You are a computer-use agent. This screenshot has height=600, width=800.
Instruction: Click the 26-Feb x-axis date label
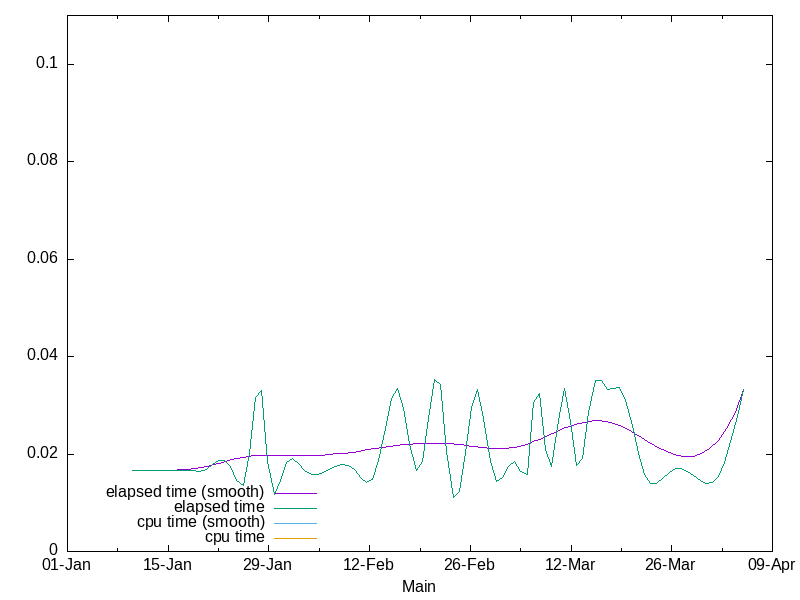click(x=469, y=566)
